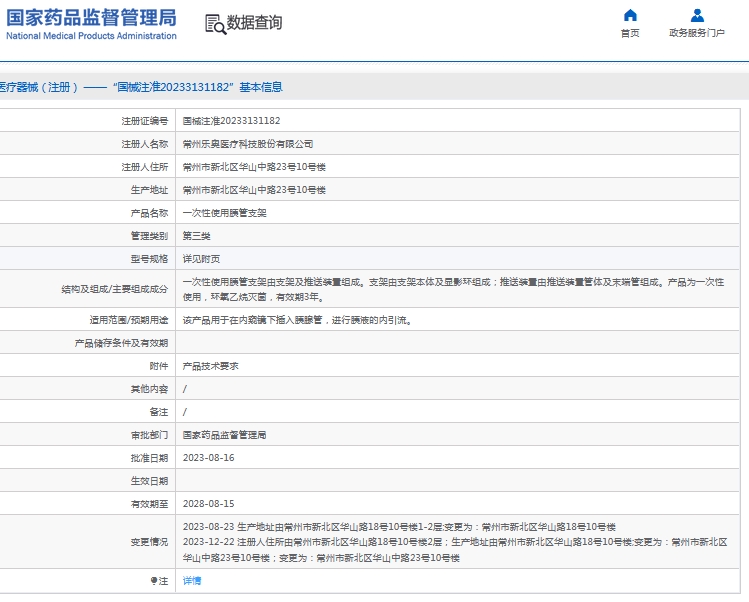
Task: Select registrant name 常州乐奥医疗科技股份有限公司
Action: [248, 144]
